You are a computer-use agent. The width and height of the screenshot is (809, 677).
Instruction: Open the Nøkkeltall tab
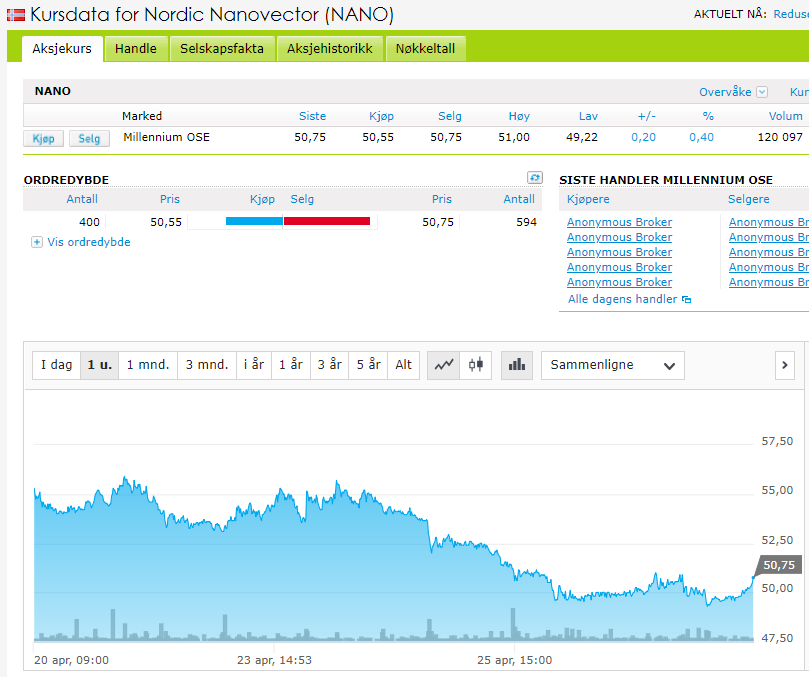[x=426, y=49]
